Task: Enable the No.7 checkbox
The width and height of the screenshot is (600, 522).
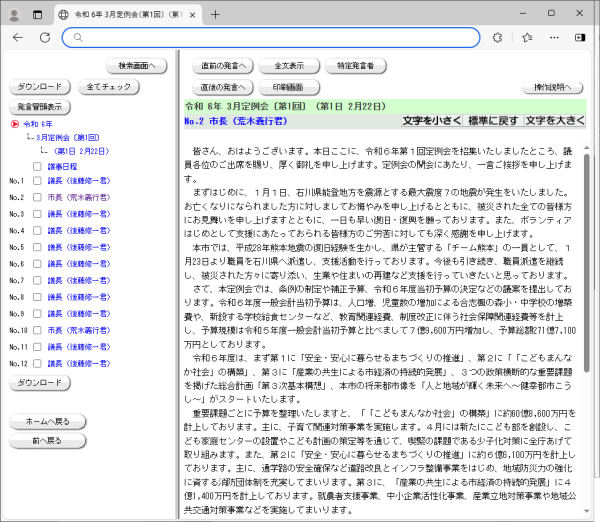Action: (x=37, y=281)
